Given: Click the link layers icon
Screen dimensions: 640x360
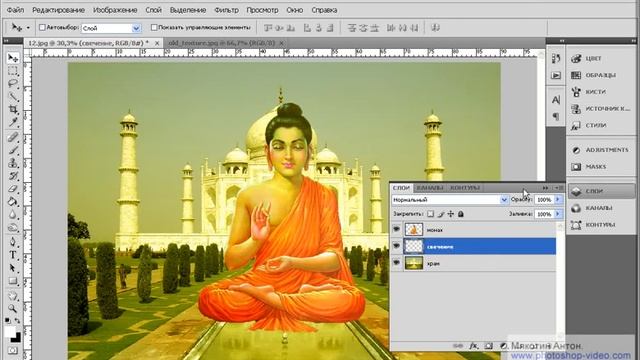Looking at the screenshot, I should pos(458,346).
